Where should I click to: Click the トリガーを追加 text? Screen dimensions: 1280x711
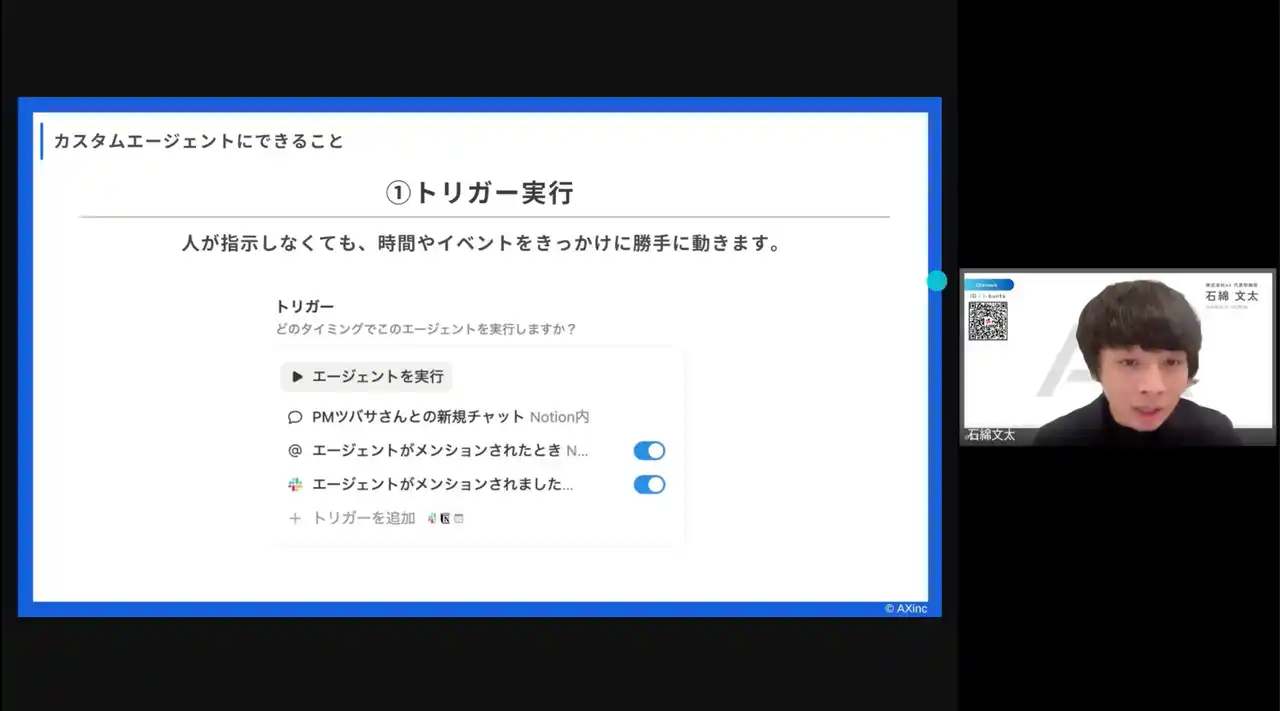click(x=364, y=518)
